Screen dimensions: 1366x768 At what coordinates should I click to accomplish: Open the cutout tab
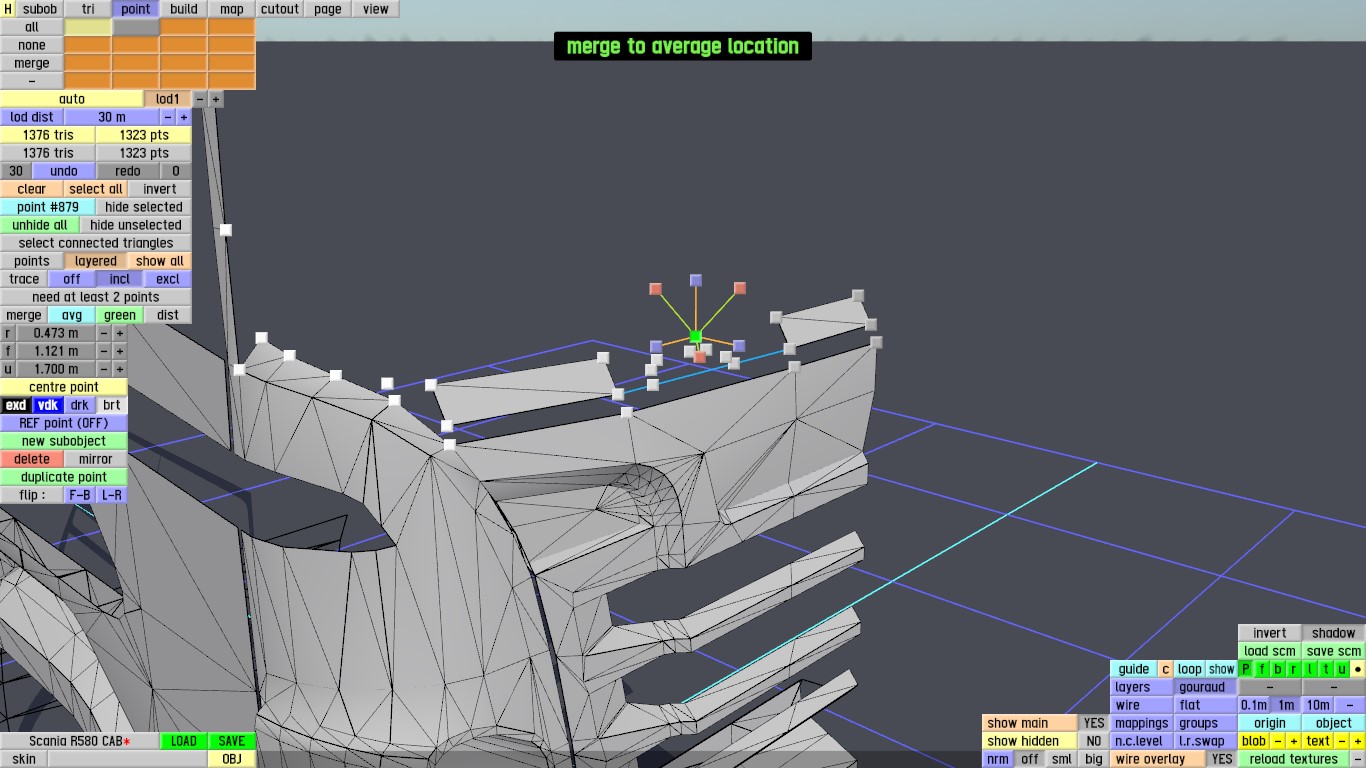click(280, 9)
